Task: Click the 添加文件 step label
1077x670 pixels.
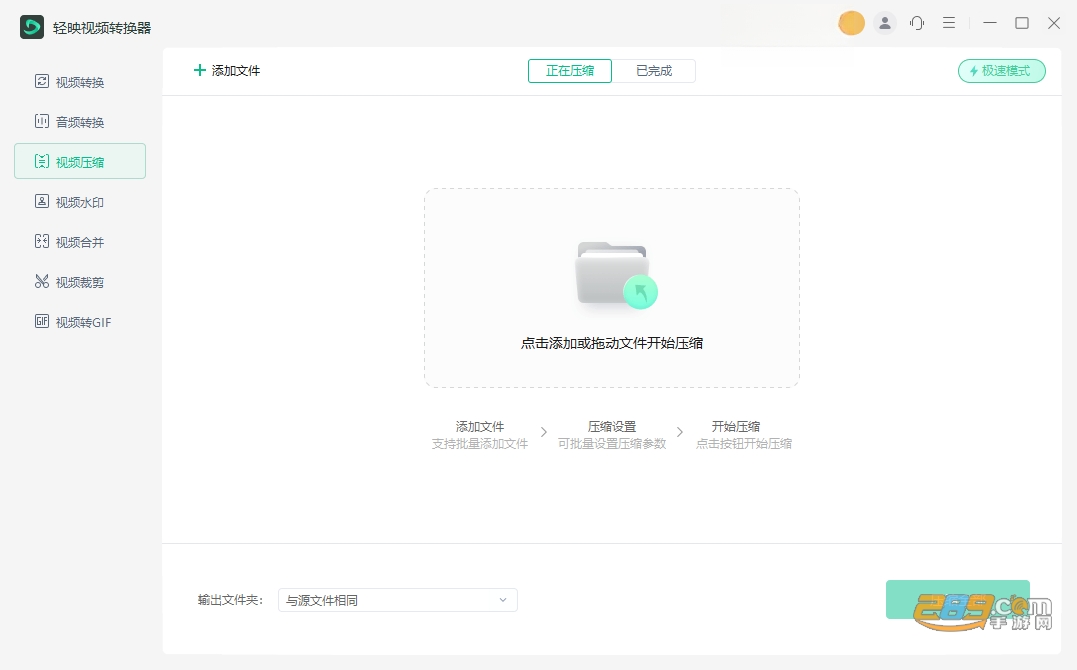Action: tap(479, 426)
